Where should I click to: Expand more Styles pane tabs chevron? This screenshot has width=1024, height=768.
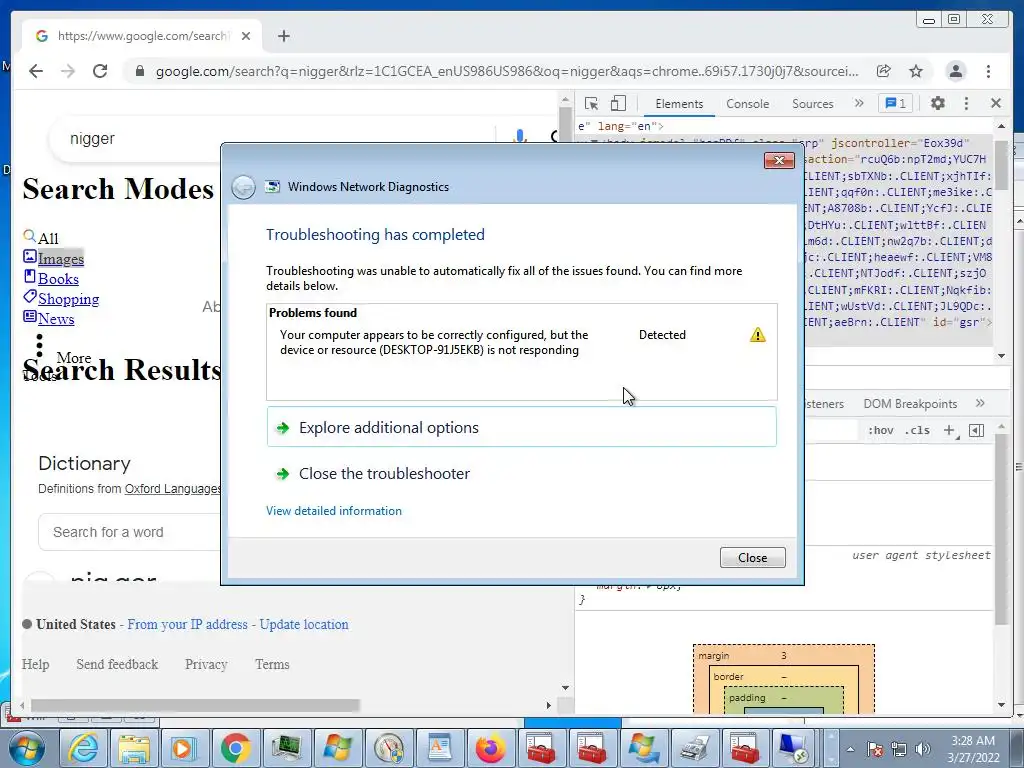click(x=980, y=404)
